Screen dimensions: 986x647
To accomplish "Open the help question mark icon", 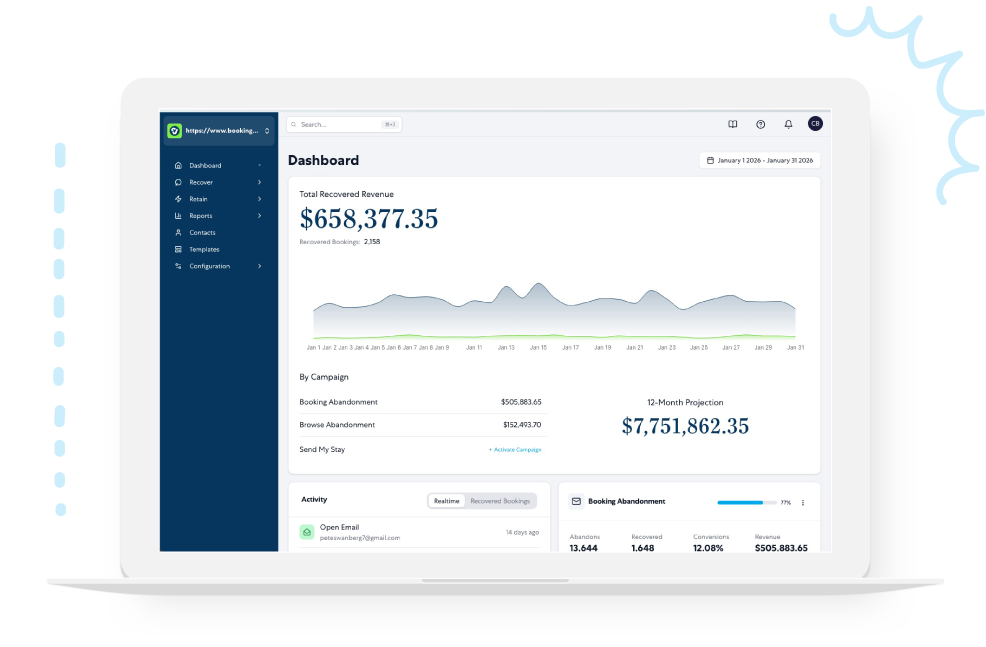I will click(x=760, y=124).
